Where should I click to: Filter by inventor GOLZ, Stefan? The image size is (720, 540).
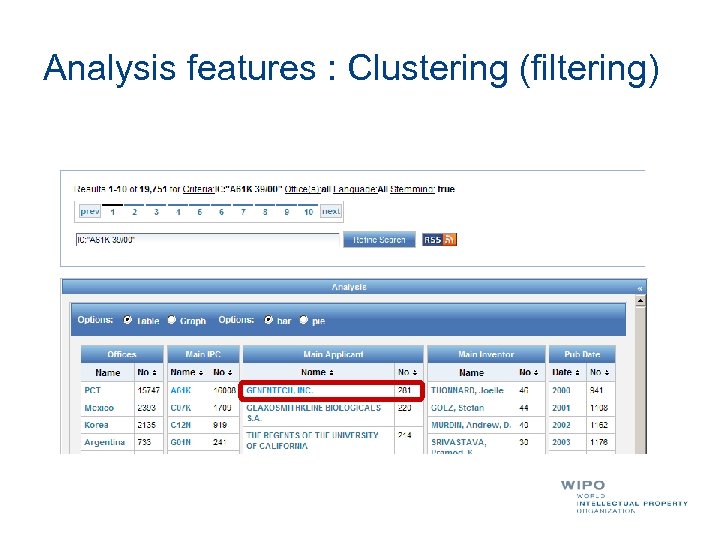[x=458, y=408]
